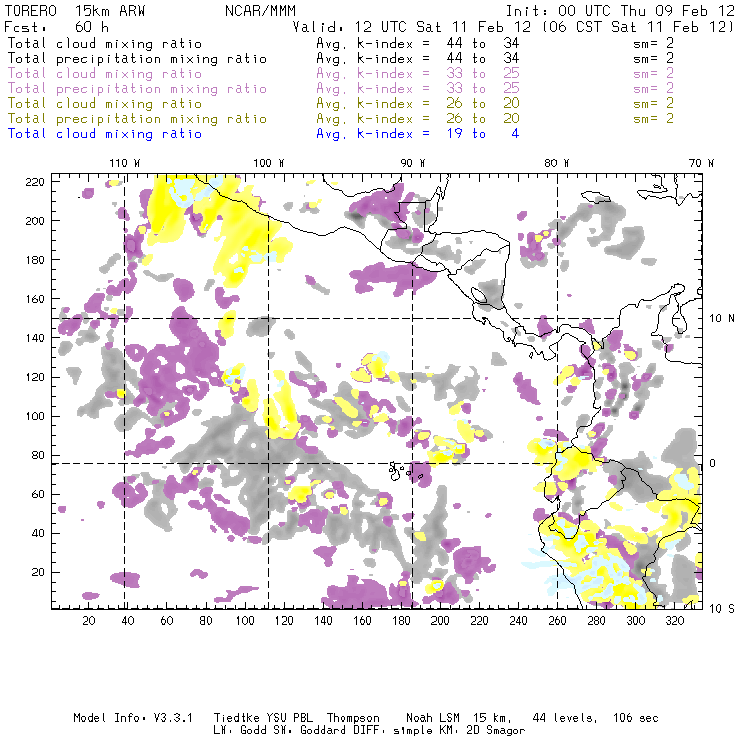The width and height of the screenshot is (740, 740).
Task: Click the '10 S' latitude label
Action: coord(722,609)
